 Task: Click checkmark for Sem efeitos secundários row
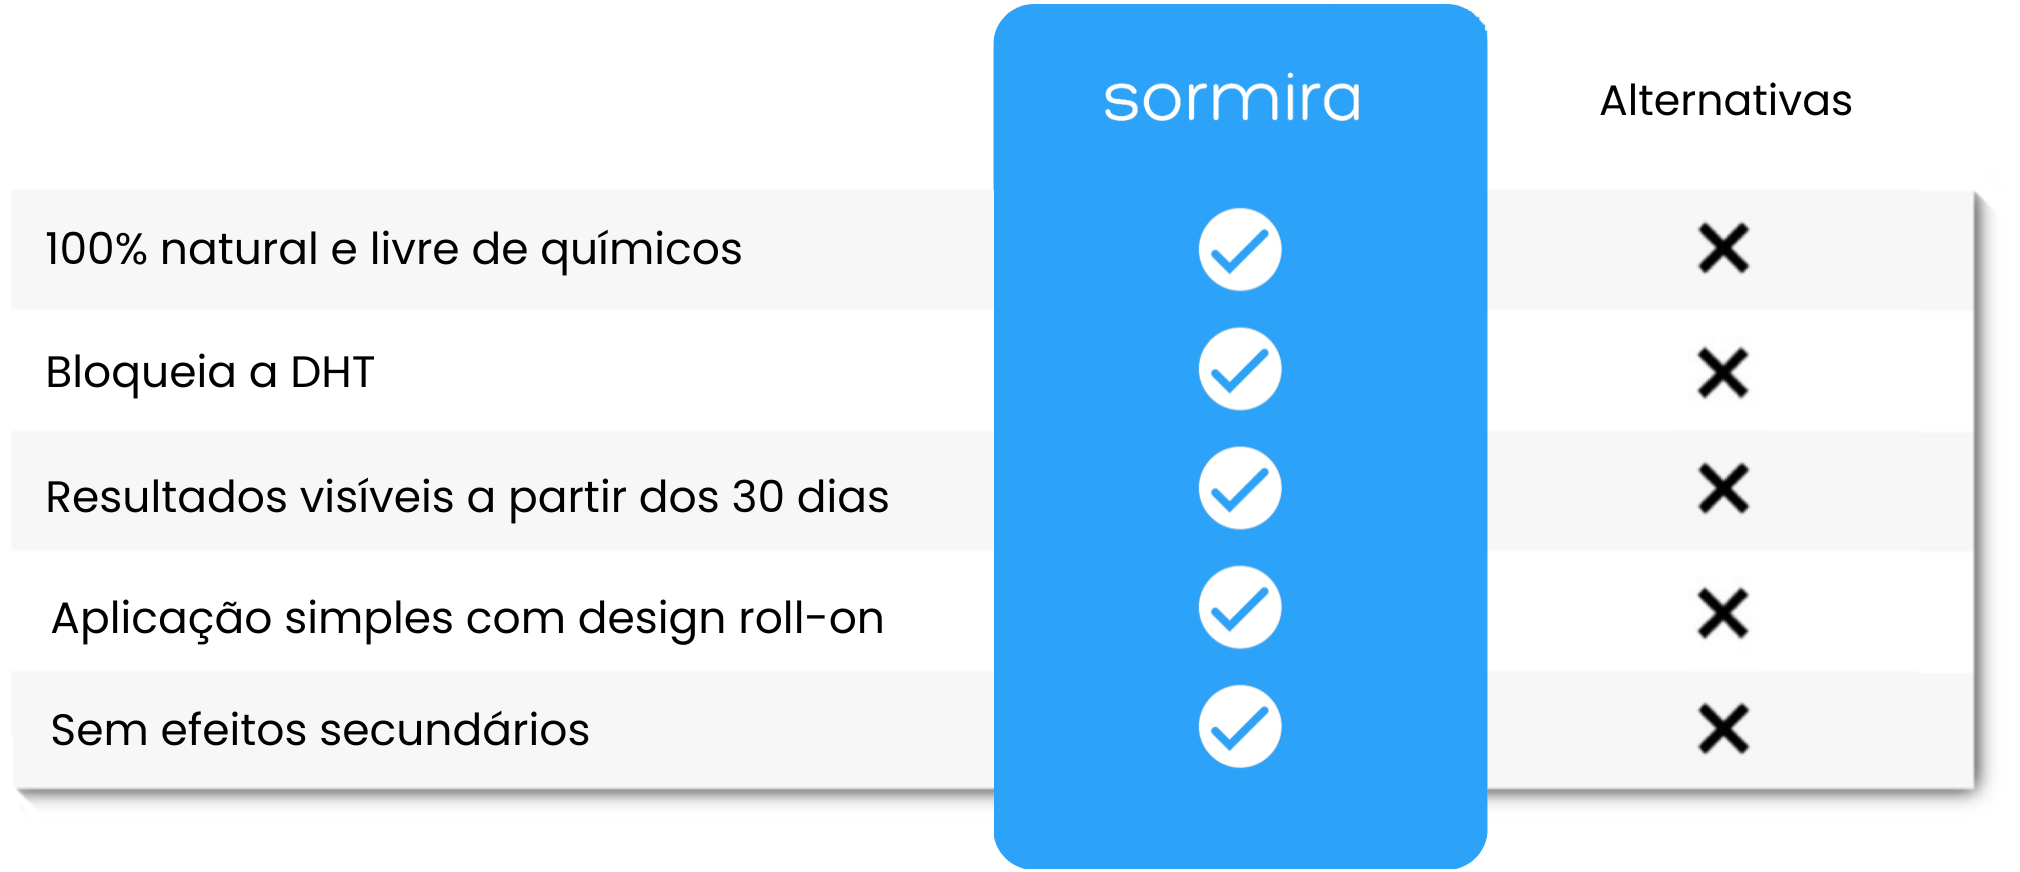(x=1240, y=727)
